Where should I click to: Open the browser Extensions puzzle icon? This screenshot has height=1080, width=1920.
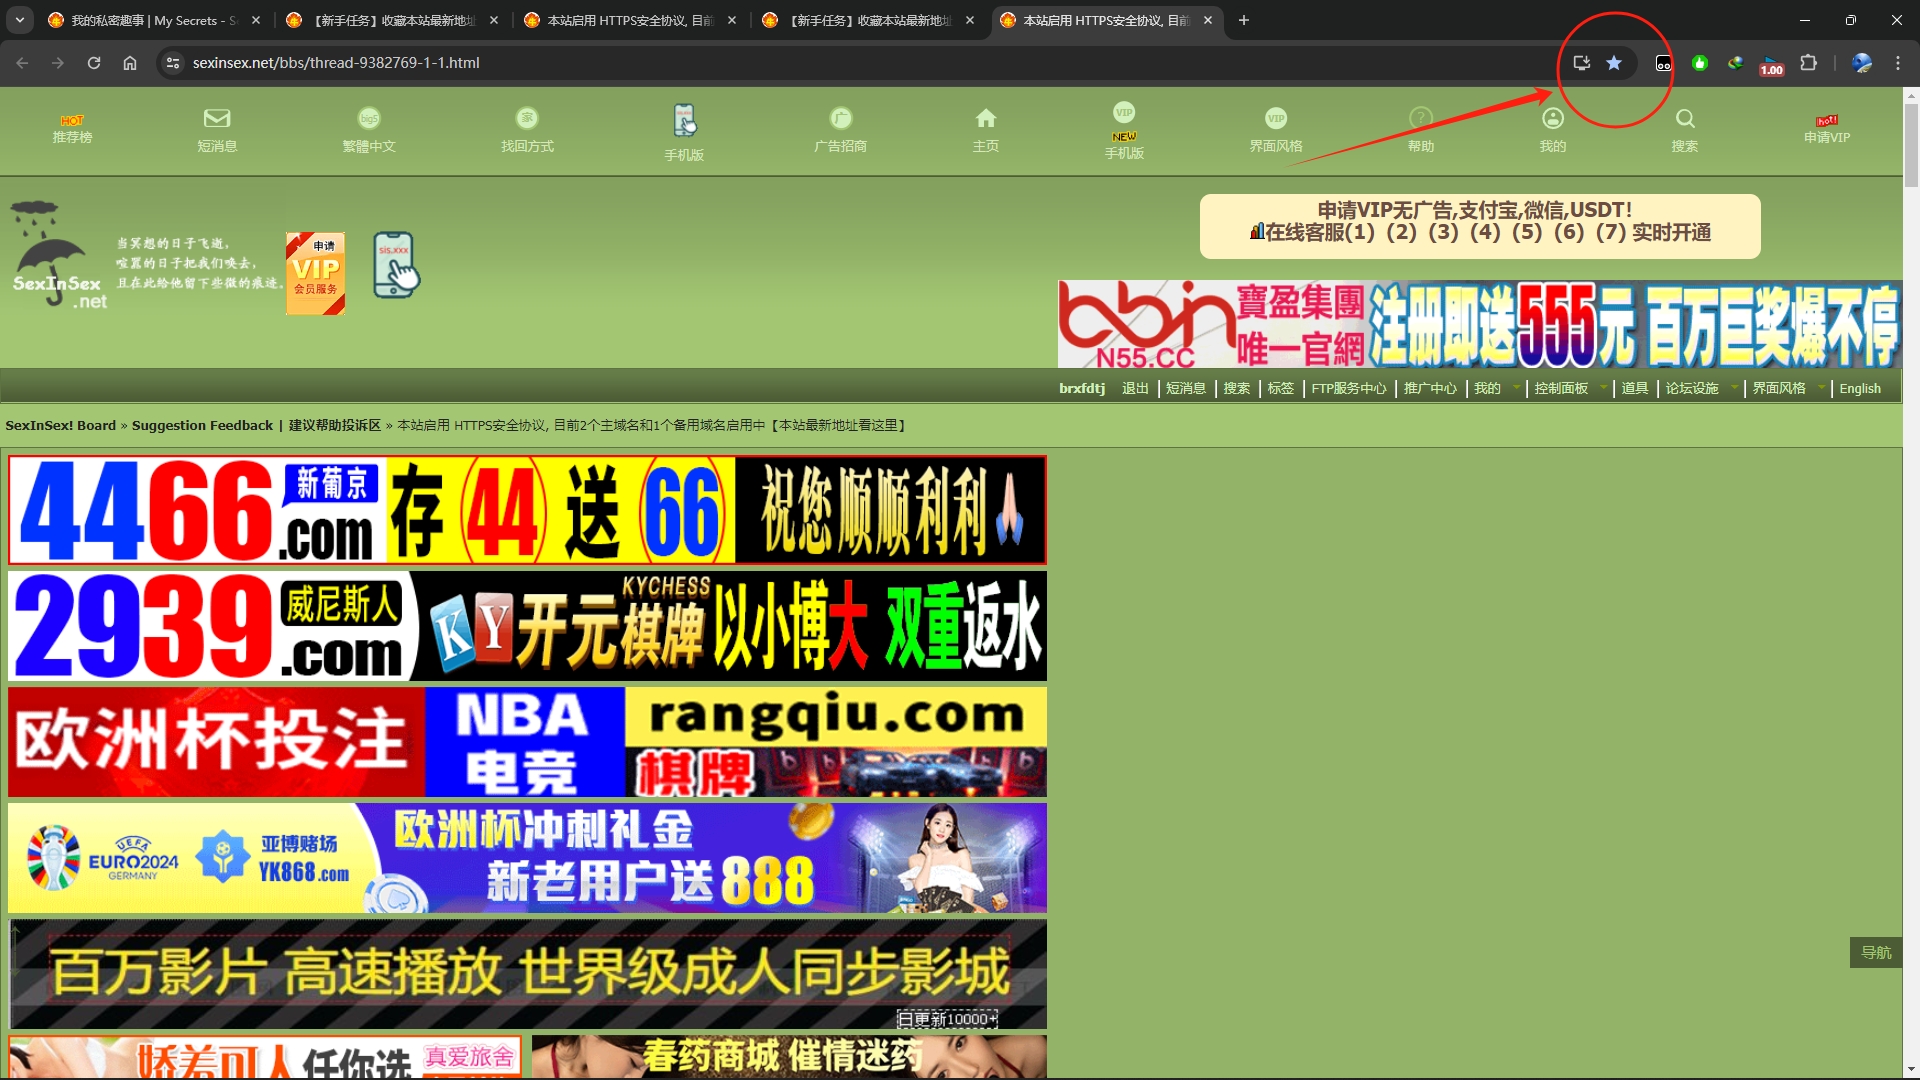coord(1808,63)
